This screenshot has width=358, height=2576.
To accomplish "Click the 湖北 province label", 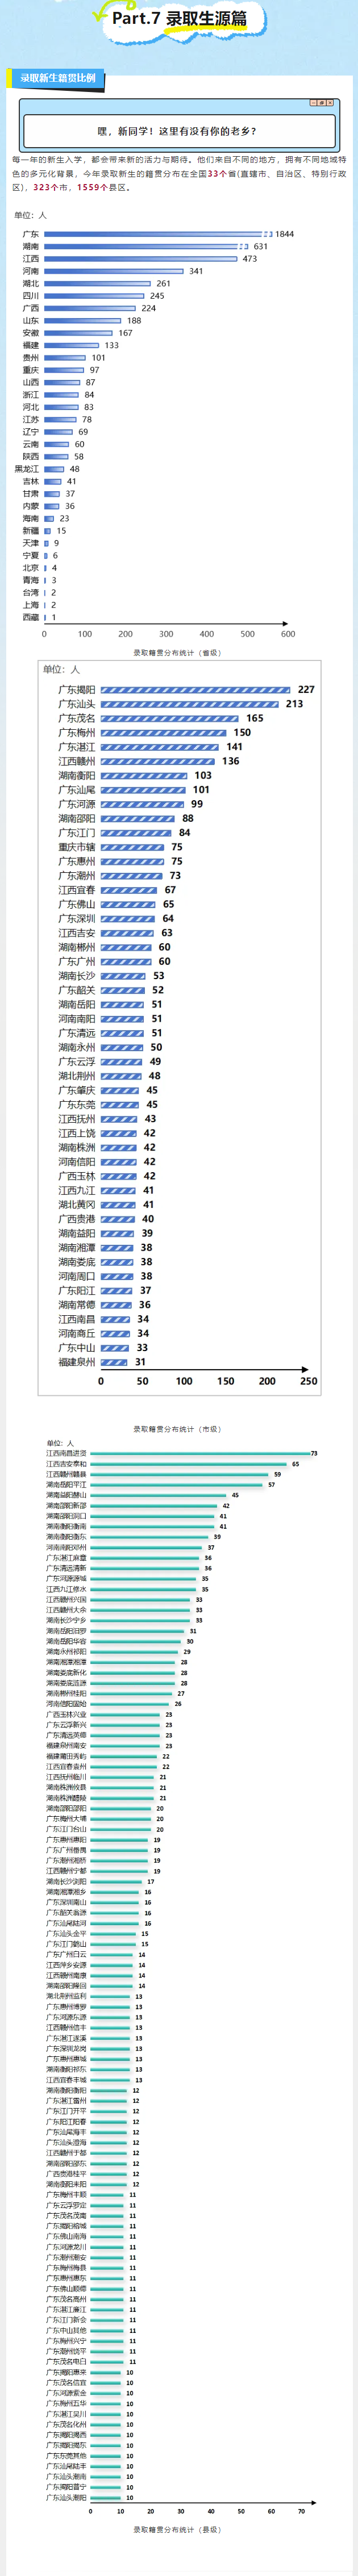I will click(x=31, y=283).
